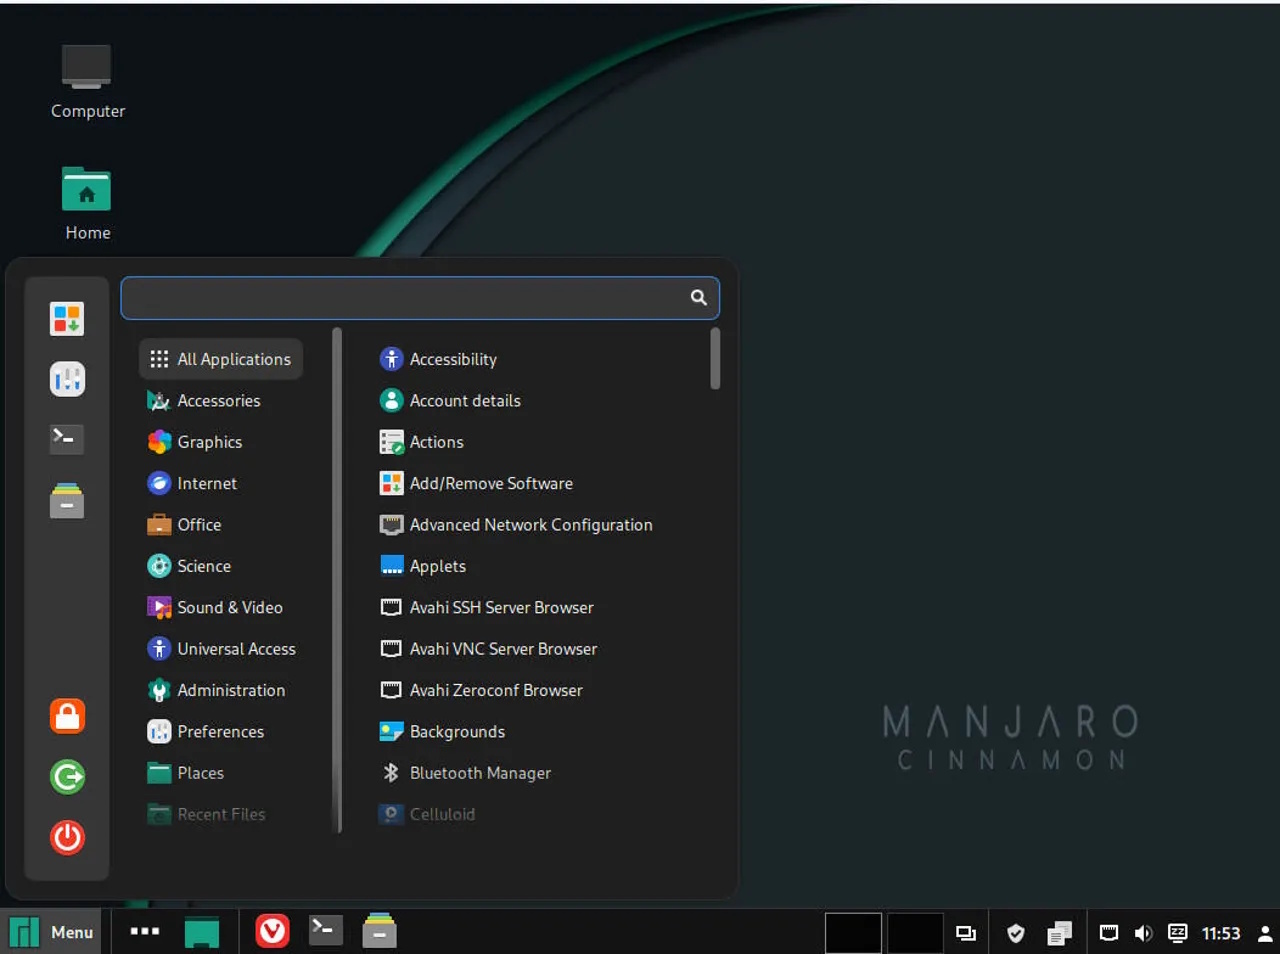The width and height of the screenshot is (1280, 954).
Task: Open Software Manager from favorites sidebar
Action: click(67, 319)
